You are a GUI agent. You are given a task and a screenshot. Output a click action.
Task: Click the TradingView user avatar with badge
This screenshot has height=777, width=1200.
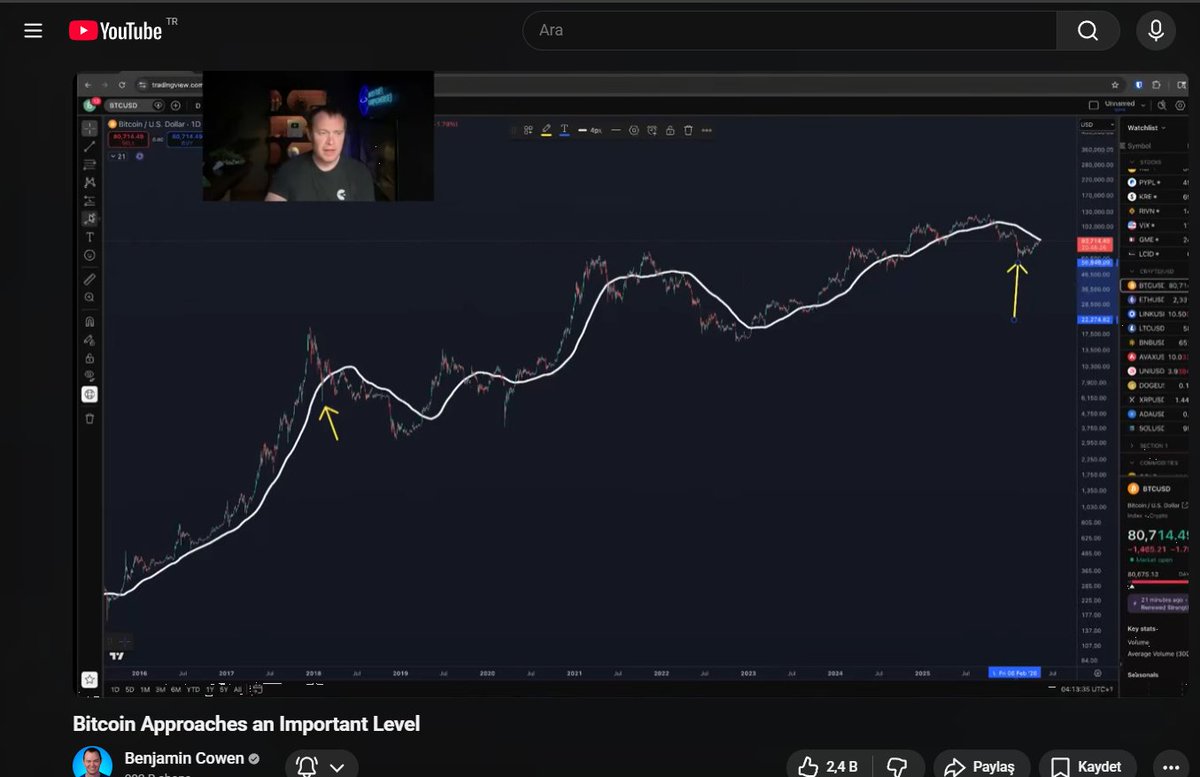click(x=91, y=105)
